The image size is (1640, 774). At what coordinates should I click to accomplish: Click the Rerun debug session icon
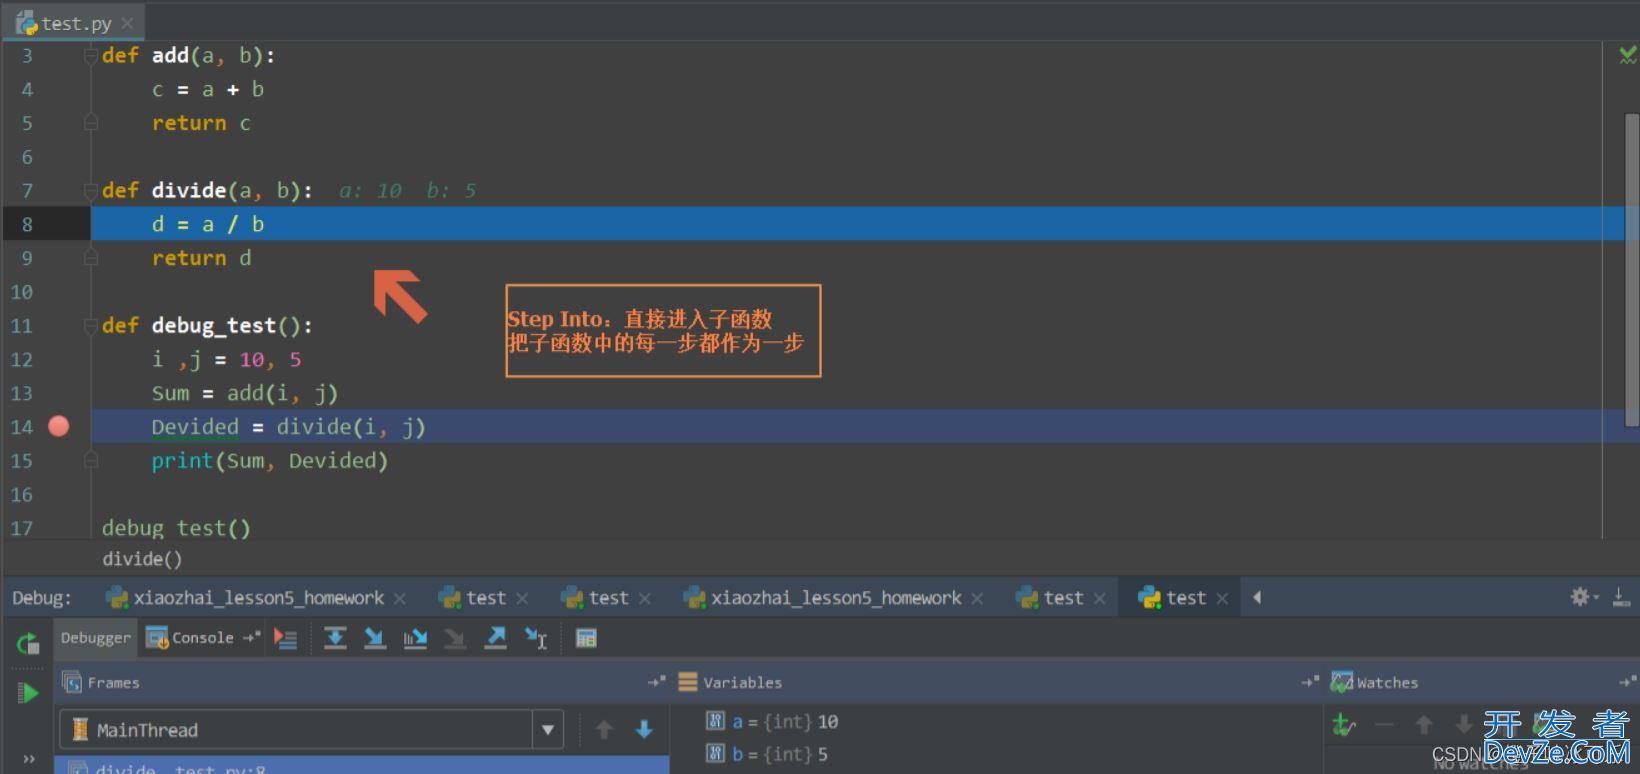click(28, 643)
